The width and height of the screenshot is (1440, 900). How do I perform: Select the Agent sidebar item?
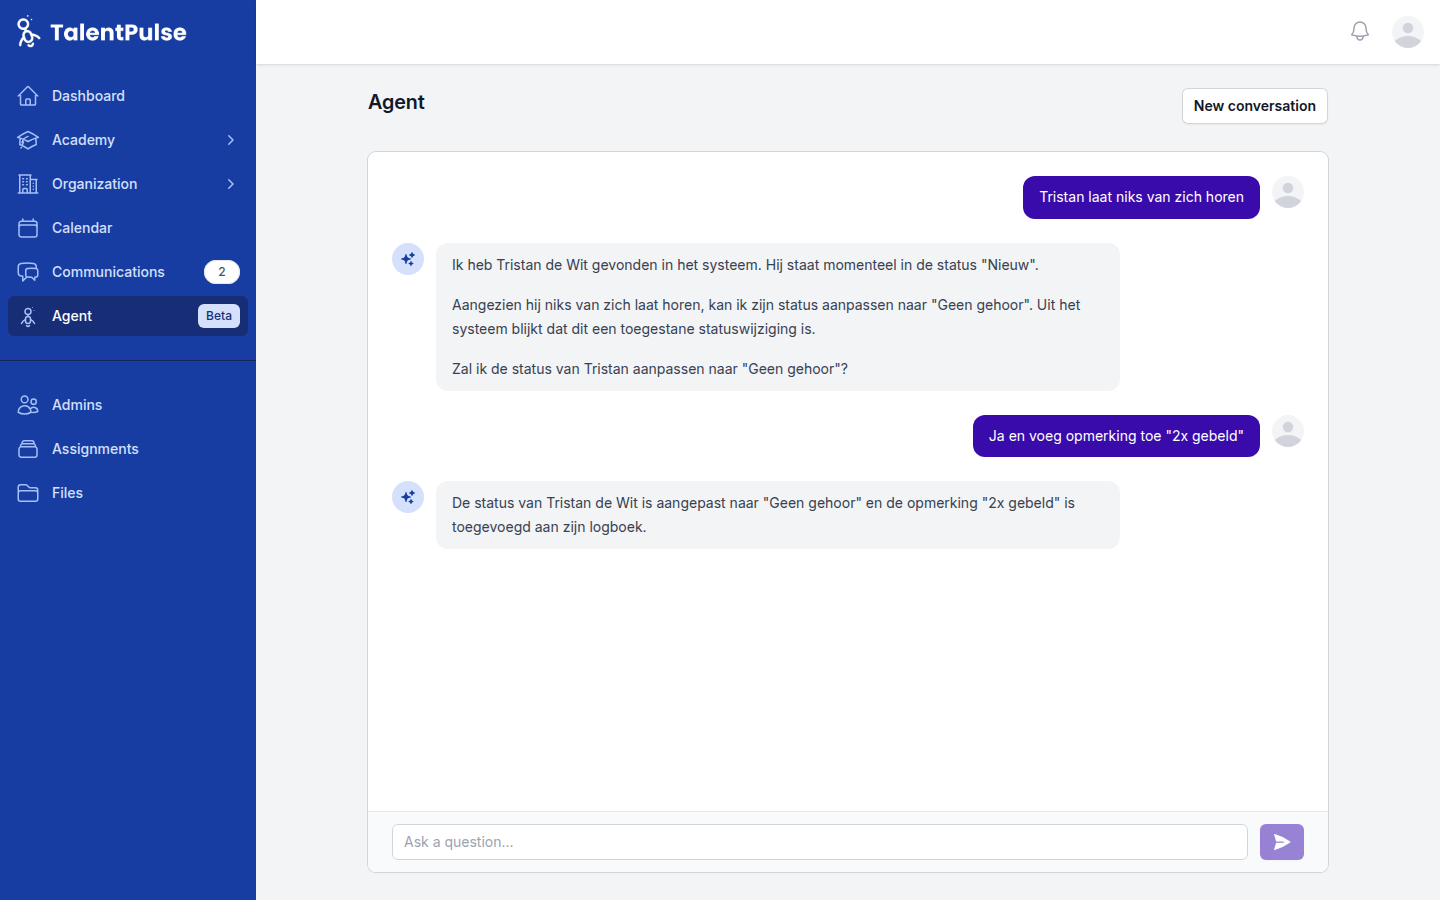[72, 316]
